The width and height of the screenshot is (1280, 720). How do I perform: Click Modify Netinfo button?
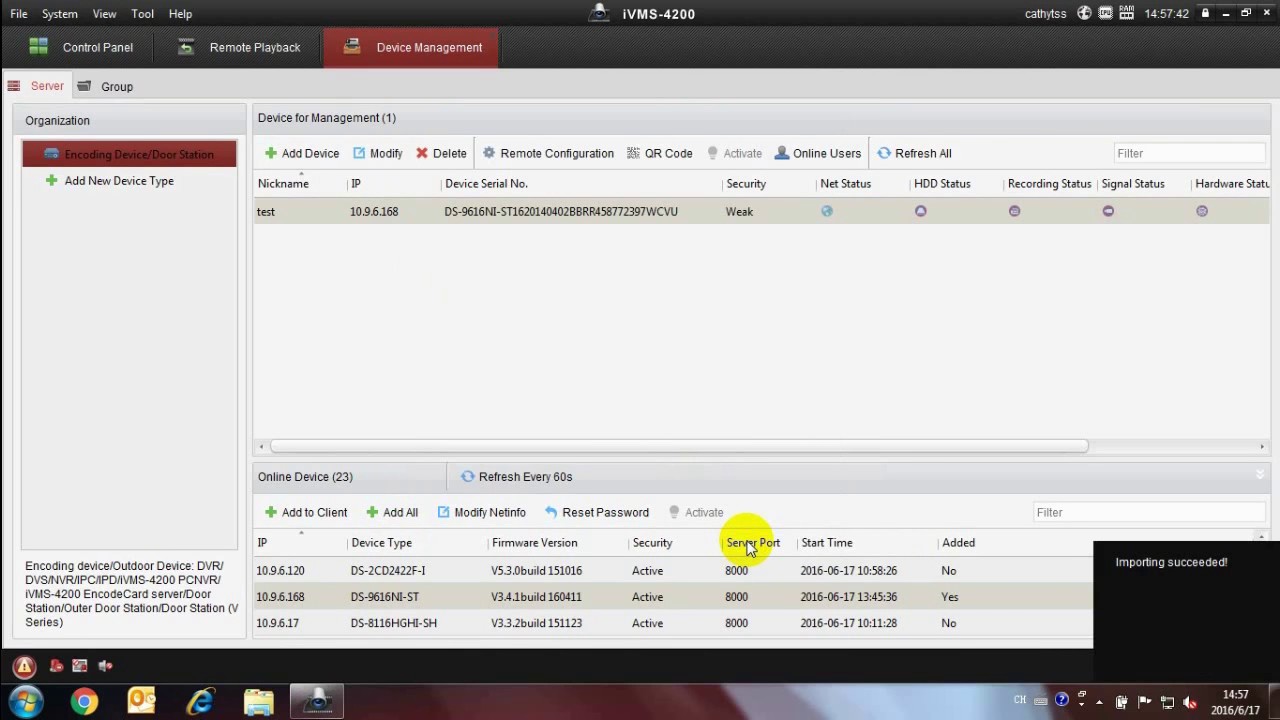click(x=481, y=512)
